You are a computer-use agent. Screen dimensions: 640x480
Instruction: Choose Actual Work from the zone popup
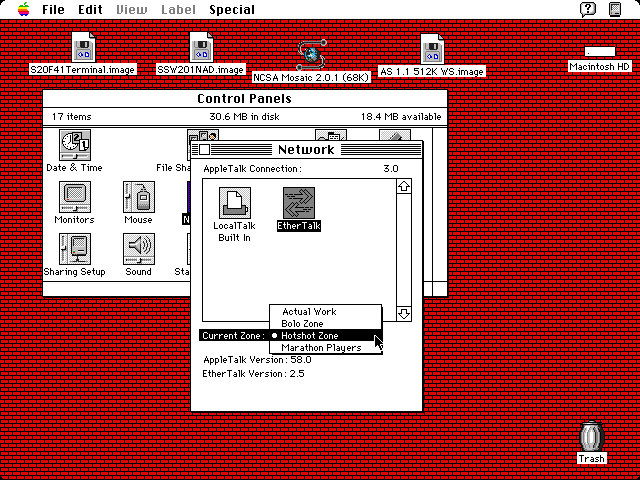326,312
